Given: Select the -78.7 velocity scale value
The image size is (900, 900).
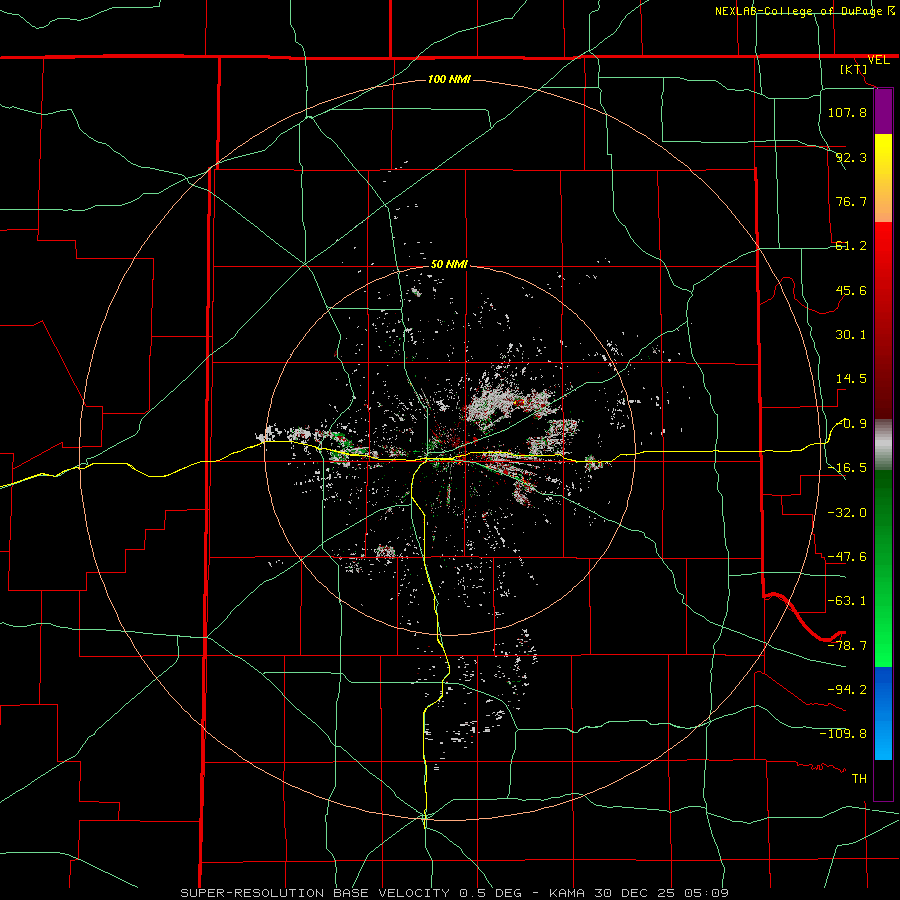Looking at the screenshot, I should [847, 646].
